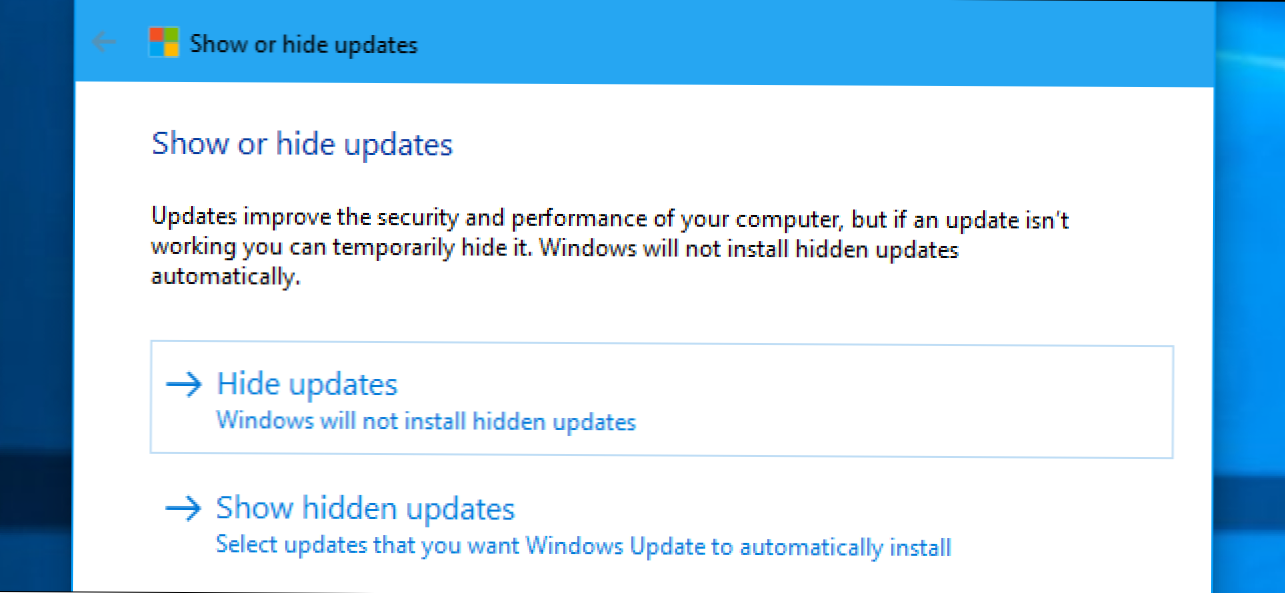Click the Show or hide updates title bar text
The width and height of the screenshot is (1285, 593).
coord(303,44)
